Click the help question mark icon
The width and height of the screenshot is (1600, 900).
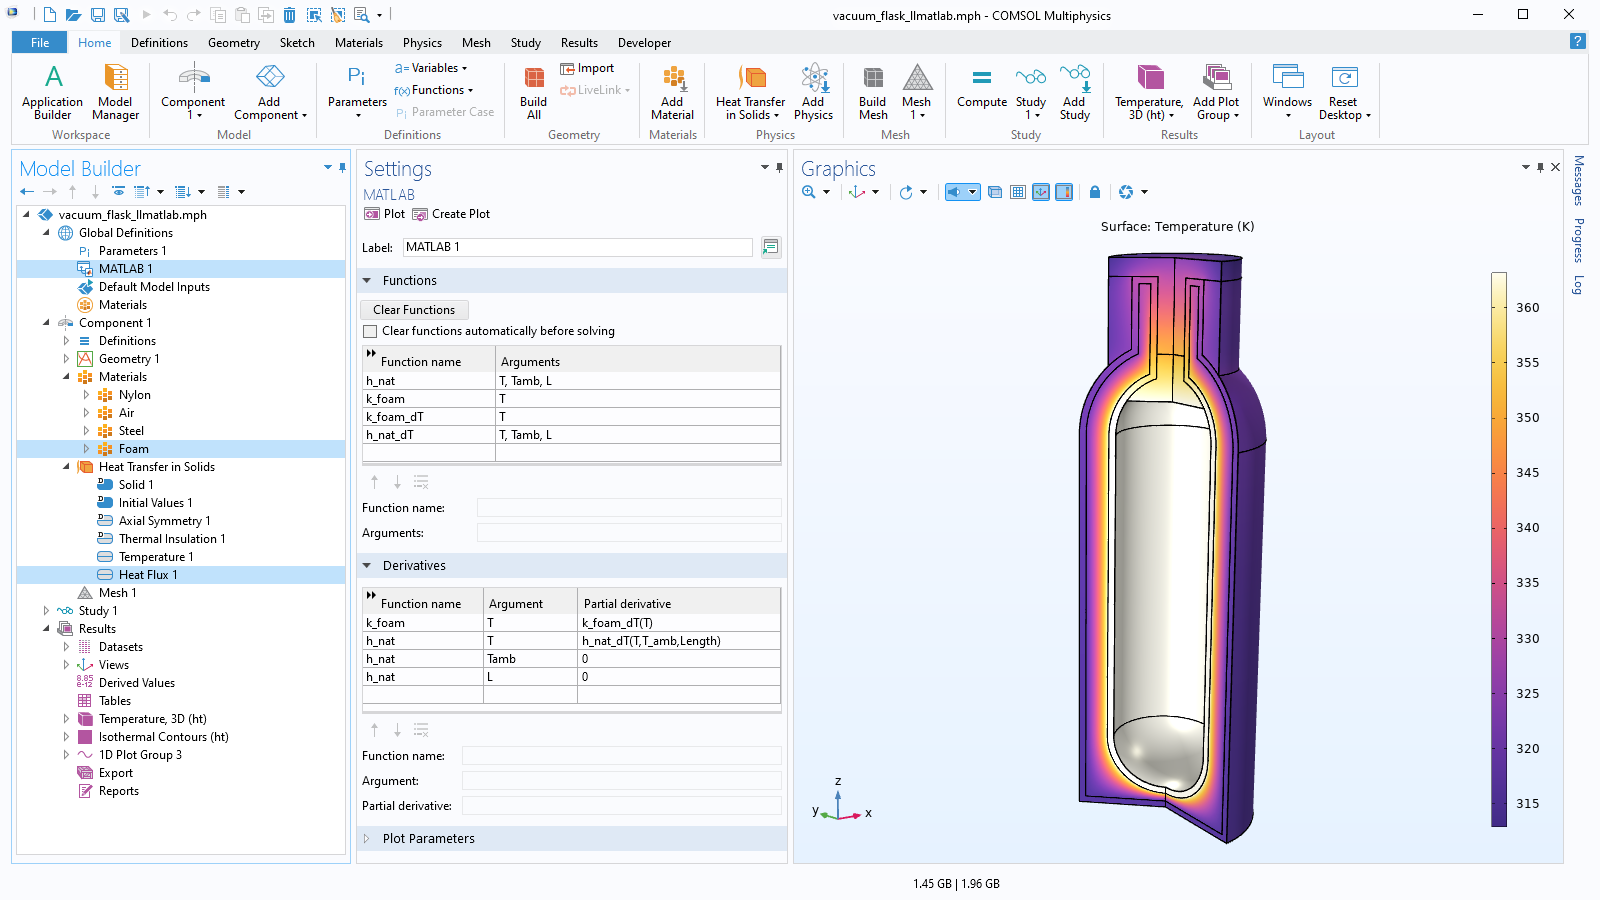pos(1577,41)
